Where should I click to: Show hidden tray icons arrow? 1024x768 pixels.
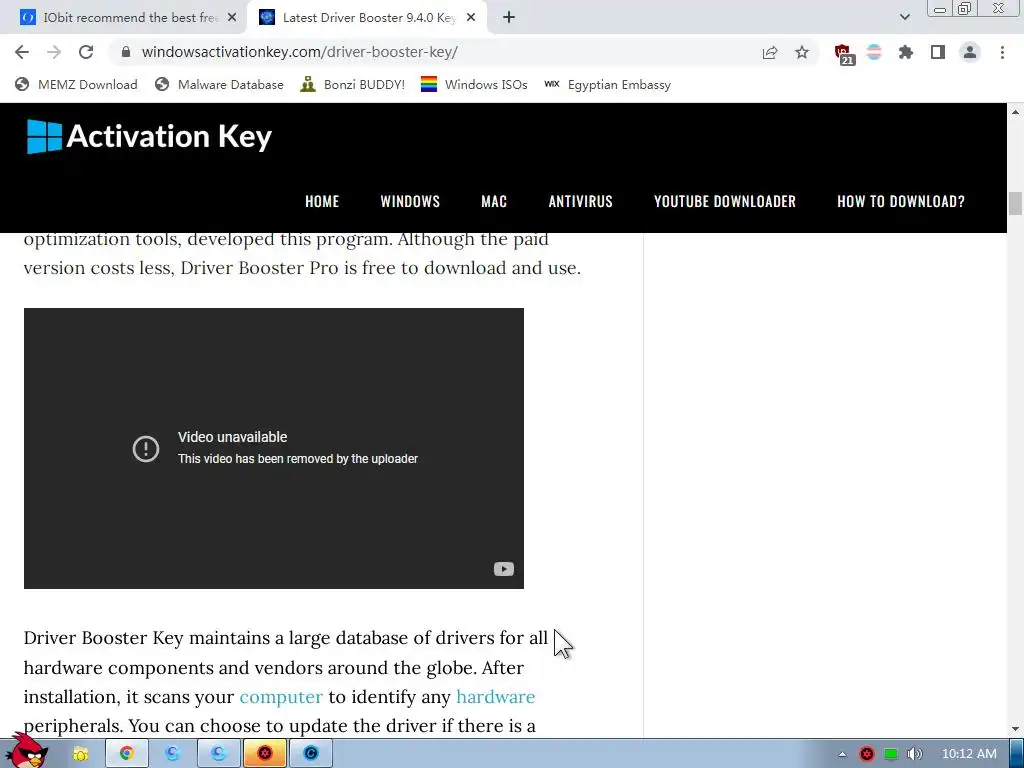(x=842, y=754)
